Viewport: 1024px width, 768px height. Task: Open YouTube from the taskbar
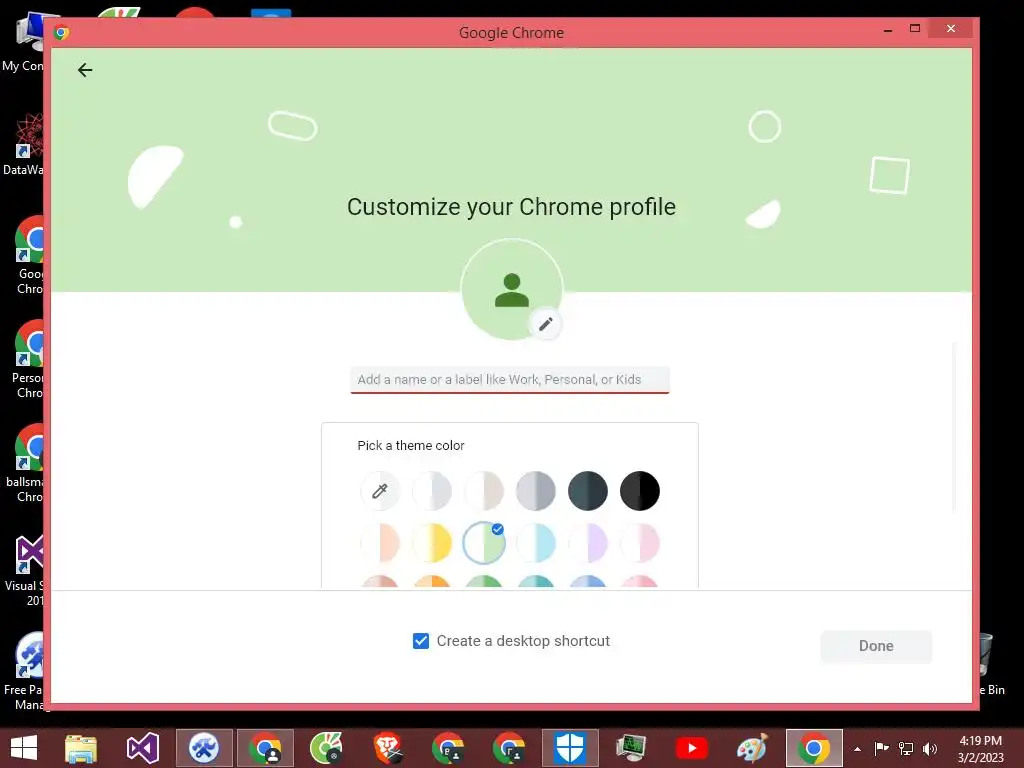692,748
